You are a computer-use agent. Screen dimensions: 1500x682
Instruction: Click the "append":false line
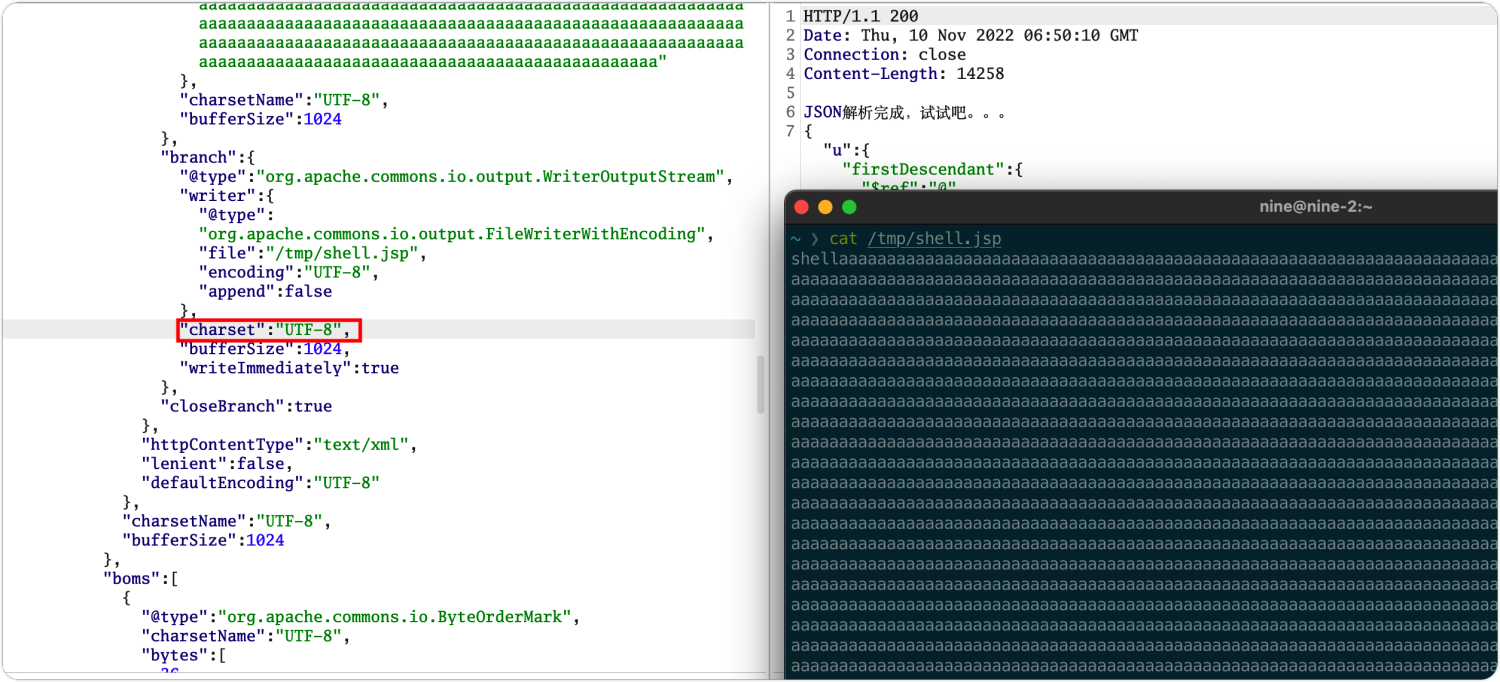pyautogui.click(x=265, y=292)
